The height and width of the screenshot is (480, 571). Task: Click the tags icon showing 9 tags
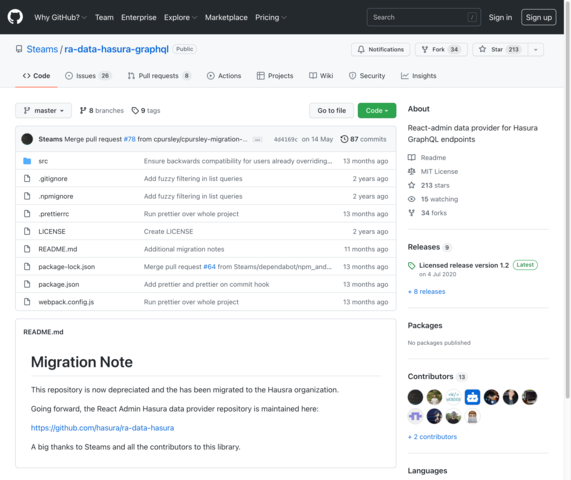(135, 110)
